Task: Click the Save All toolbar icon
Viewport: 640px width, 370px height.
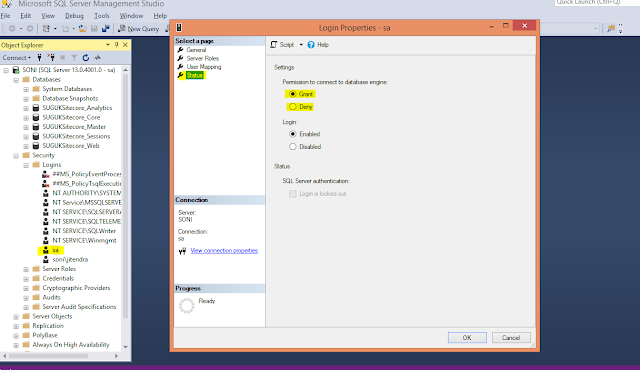Action: coord(106,29)
